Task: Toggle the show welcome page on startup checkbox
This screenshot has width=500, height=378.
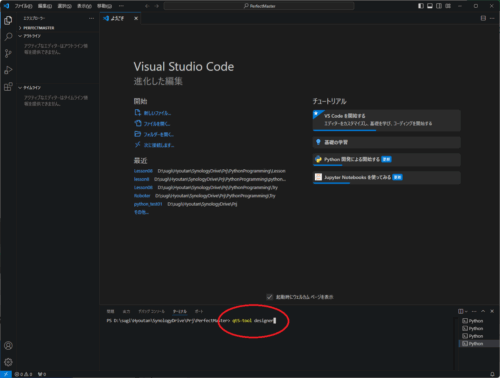Action: pos(270,297)
